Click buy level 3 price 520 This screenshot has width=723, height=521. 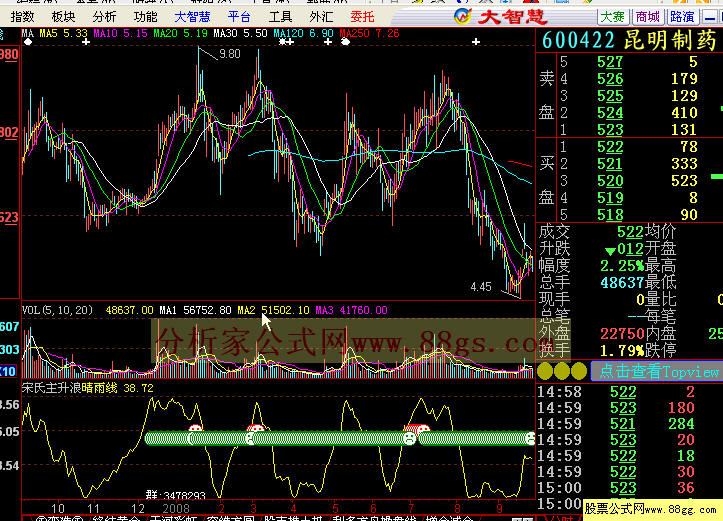click(x=610, y=181)
